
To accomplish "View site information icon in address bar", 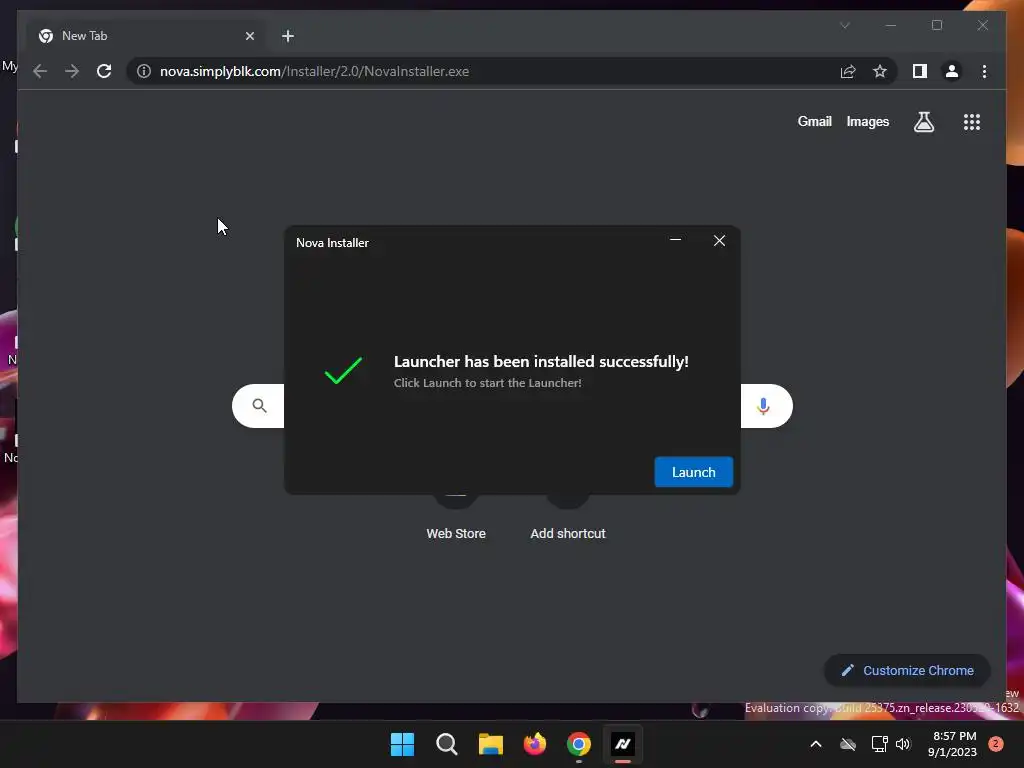I will 144,71.
